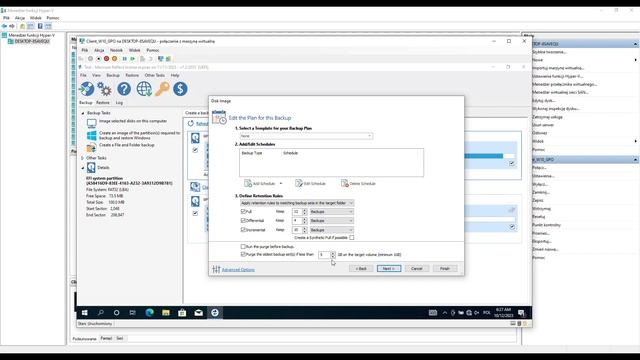Open File Explorer in the VM taskbar

pos(166,313)
